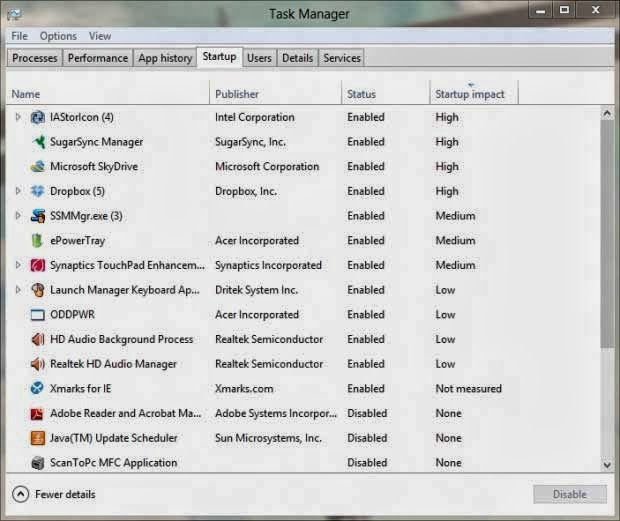Click the Microsoft SkyDrive cloud icon
The height and width of the screenshot is (521, 620).
coord(38,166)
